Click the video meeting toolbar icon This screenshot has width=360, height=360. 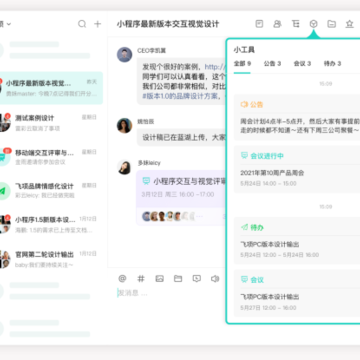click(x=197, y=278)
